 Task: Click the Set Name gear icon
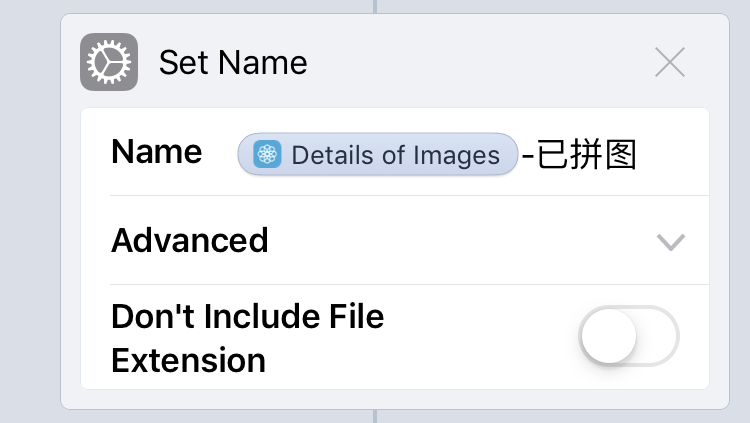click(108, 63)
